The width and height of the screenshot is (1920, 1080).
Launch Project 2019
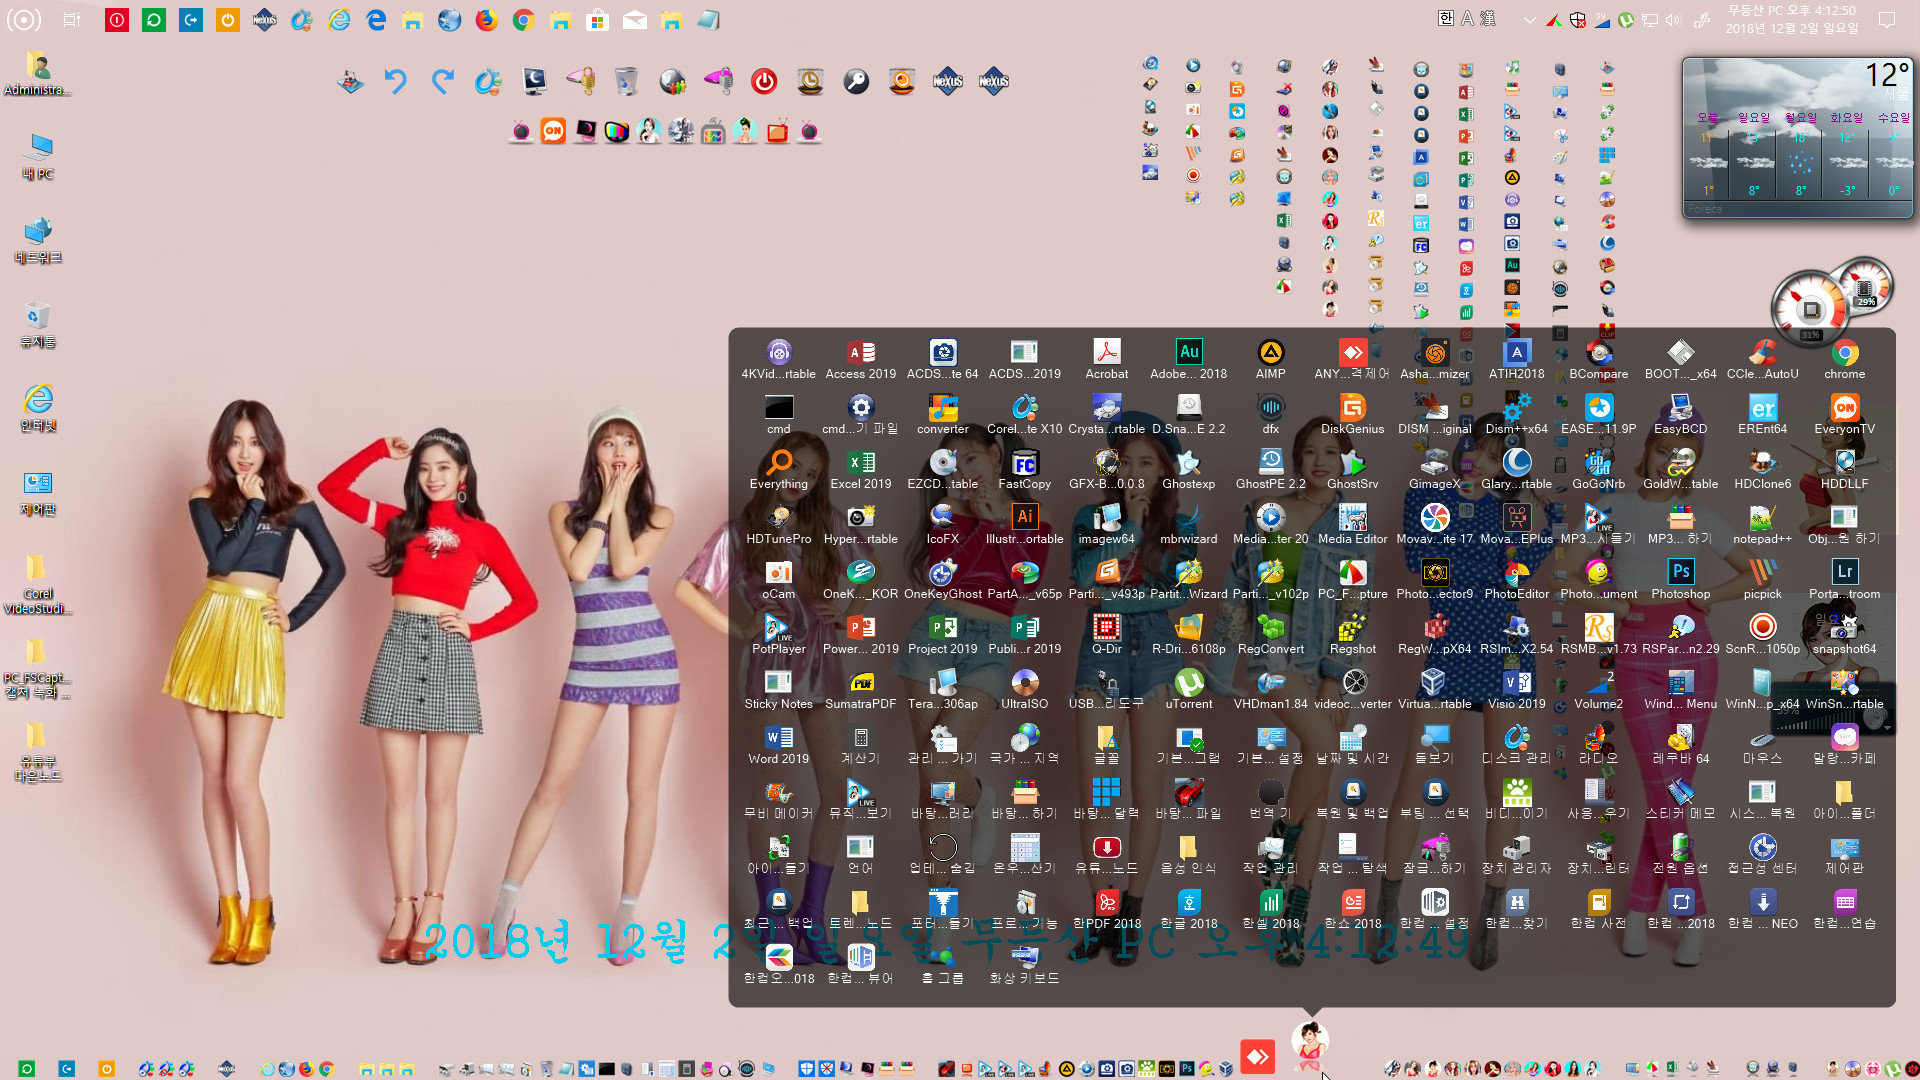(x=942, y=634)
